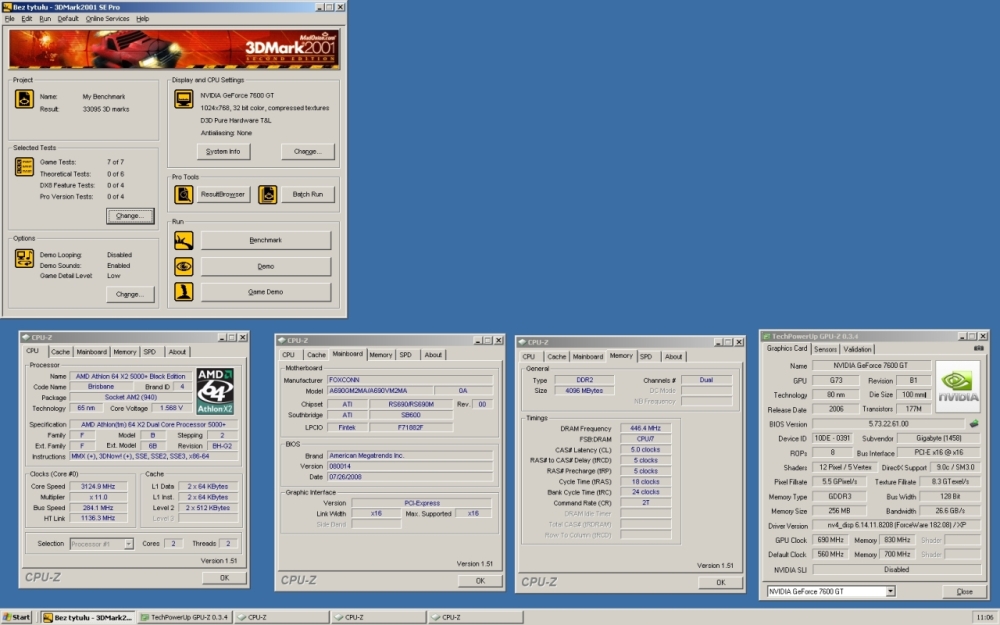The width and height of the screenshot is (1000, 625).
Task: Click the monitor icon in Display and CPU Settings
Action: (x=184, y=99)
